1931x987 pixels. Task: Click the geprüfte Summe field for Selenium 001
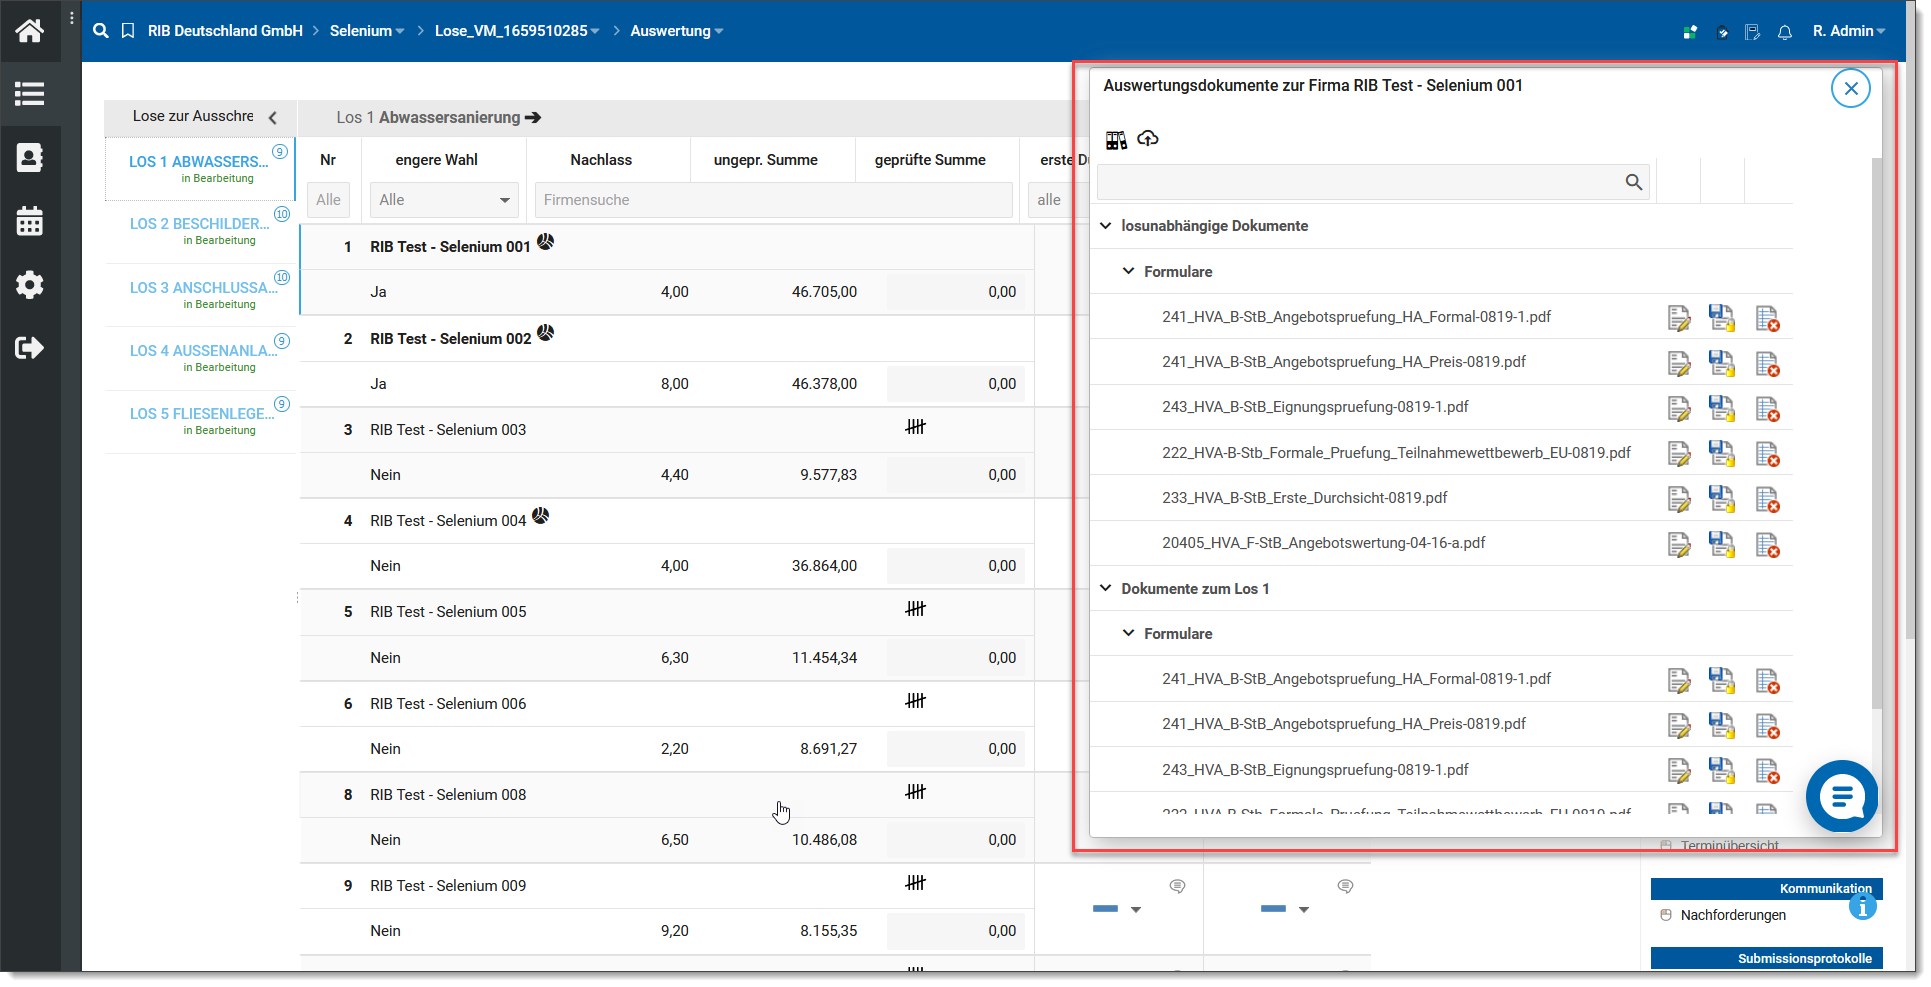click(x=955, y=292)
